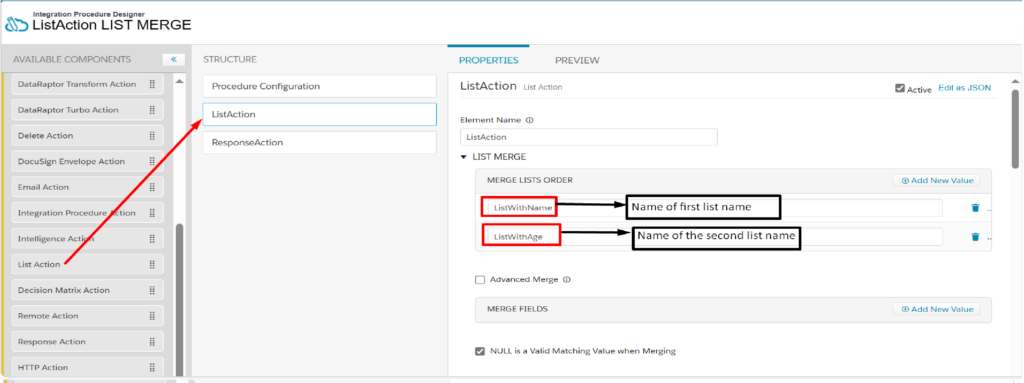Collapse the LIST MERGE section
This screenshot has width=1024, height=383.
point(464,157)
